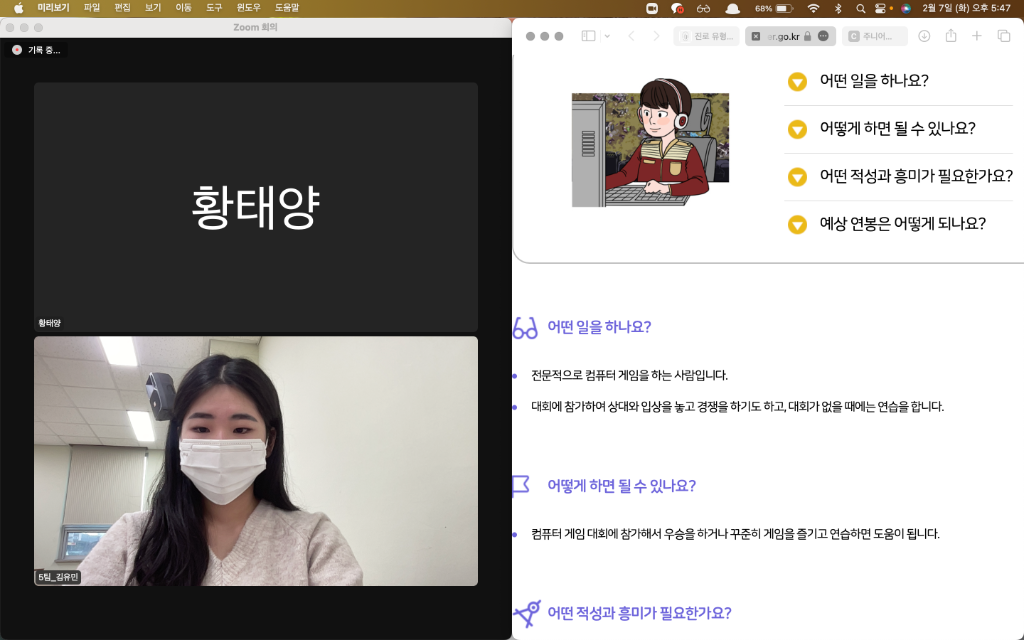Click the Safari share icon

point(950,36)
